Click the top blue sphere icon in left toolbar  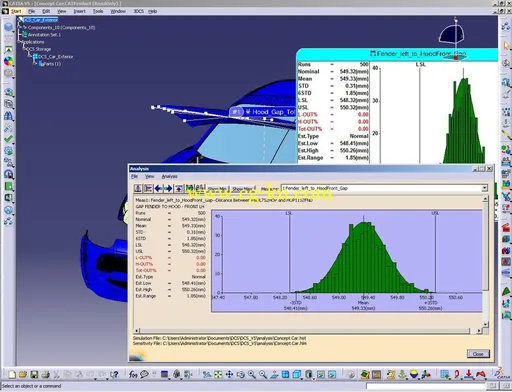pyautogui.click(x=8, y=27)
